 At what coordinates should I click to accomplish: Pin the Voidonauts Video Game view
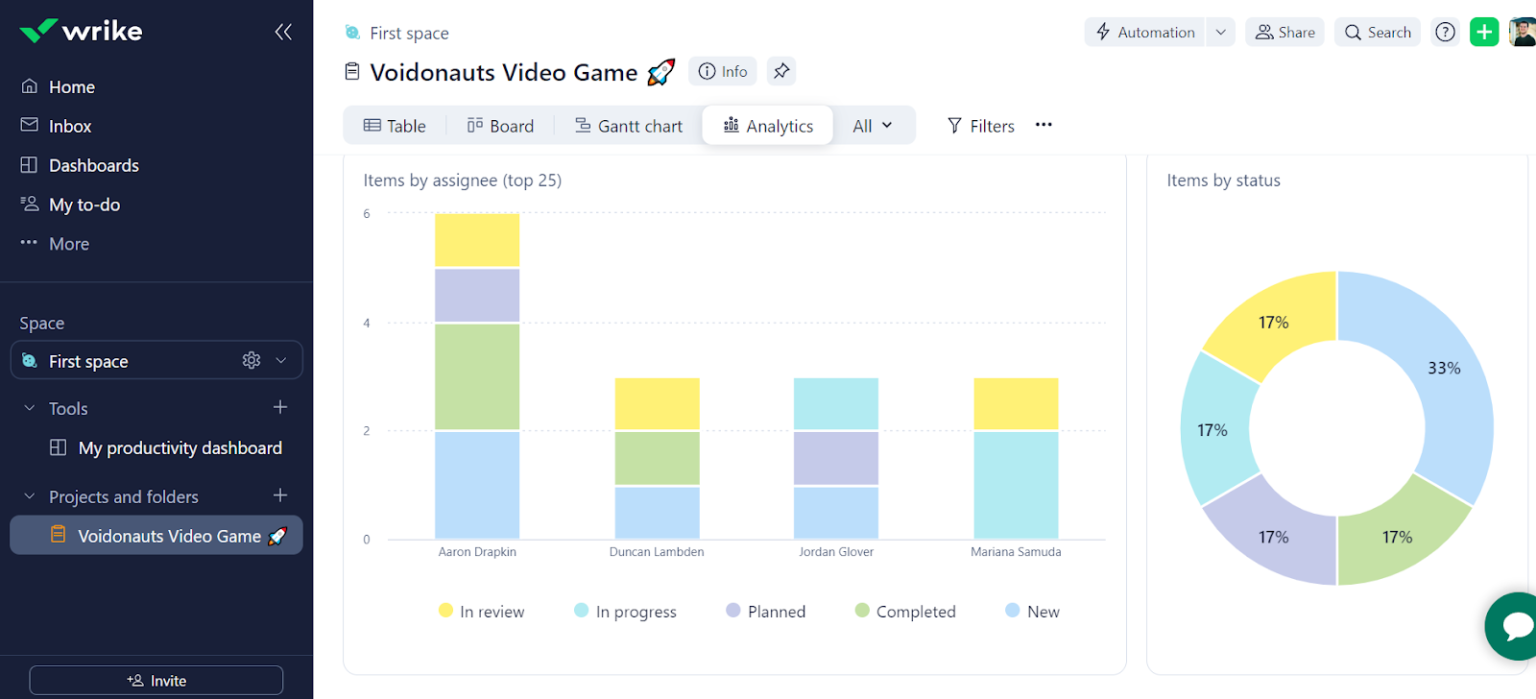tap(781, 71)
